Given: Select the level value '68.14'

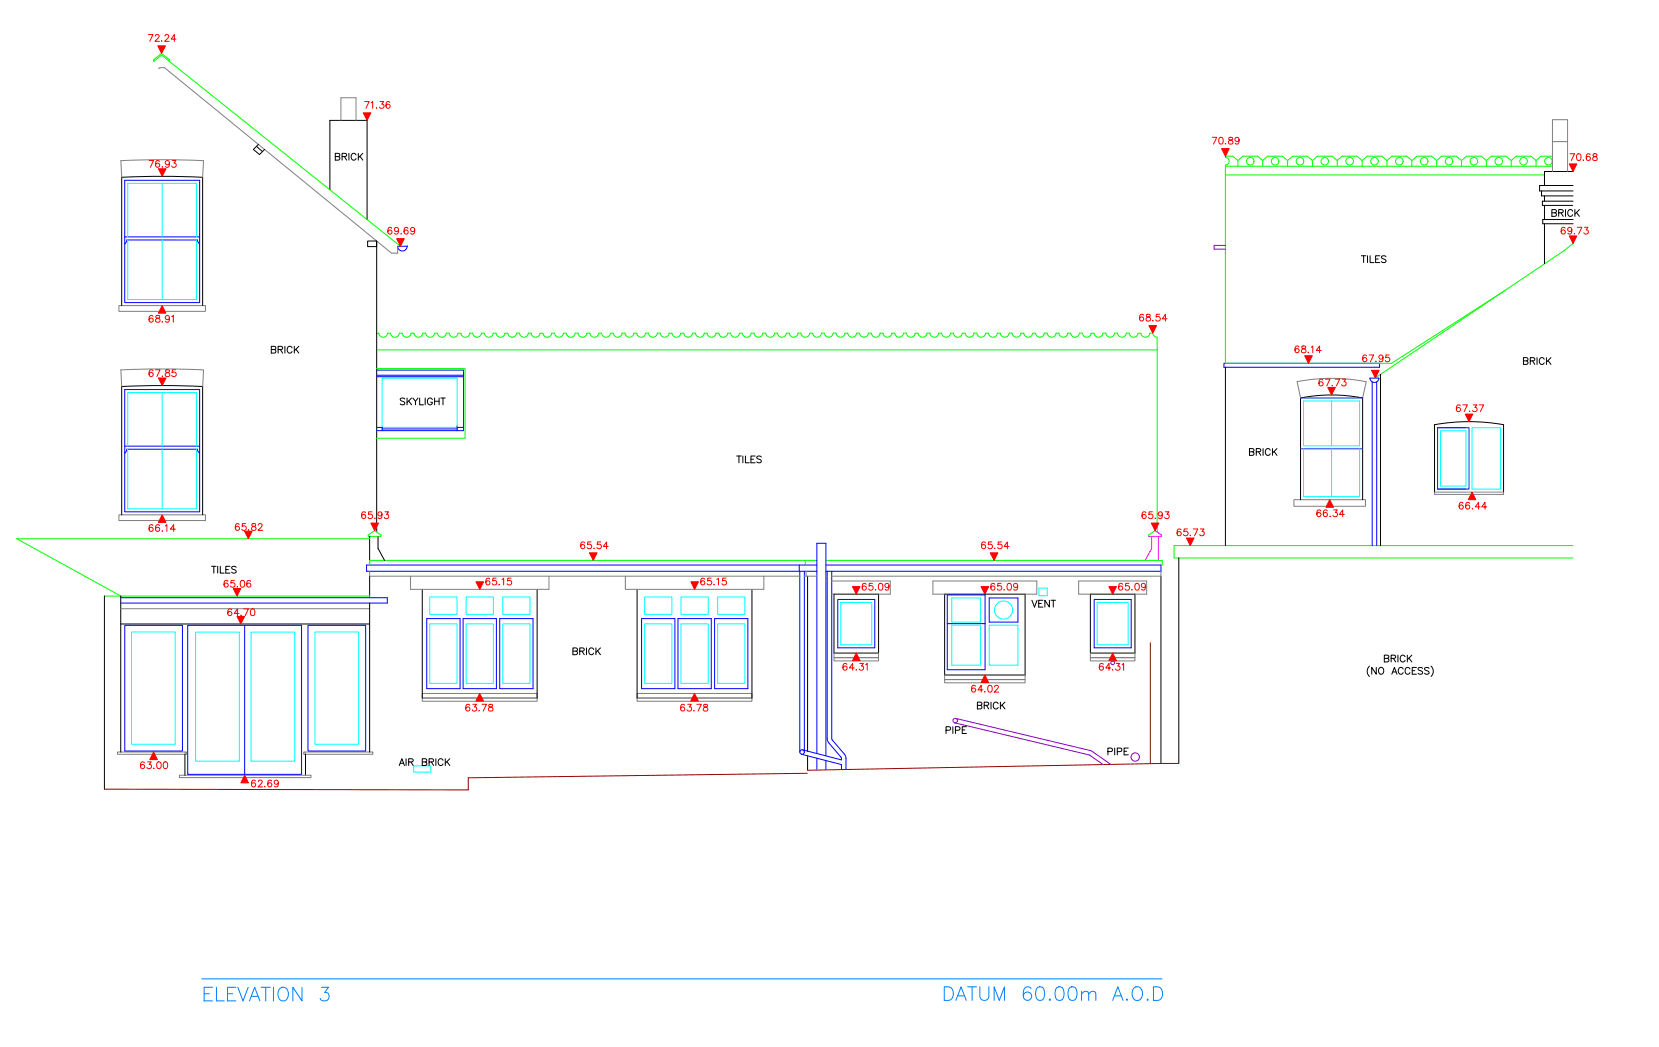Looking at the screenshot, I should pyautogui.click(x=1308, y=350).
